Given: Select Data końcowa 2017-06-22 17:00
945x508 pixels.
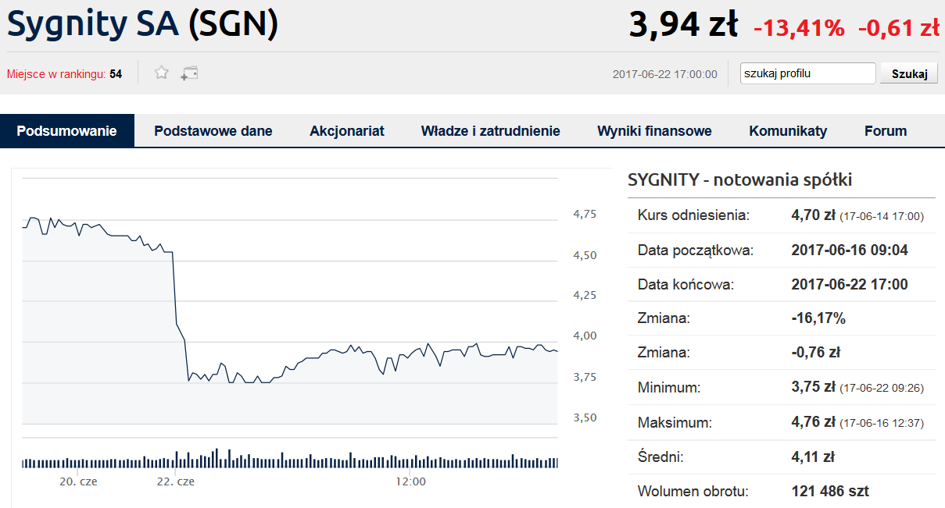Looking at the screenshot, I should pos(849,284).
